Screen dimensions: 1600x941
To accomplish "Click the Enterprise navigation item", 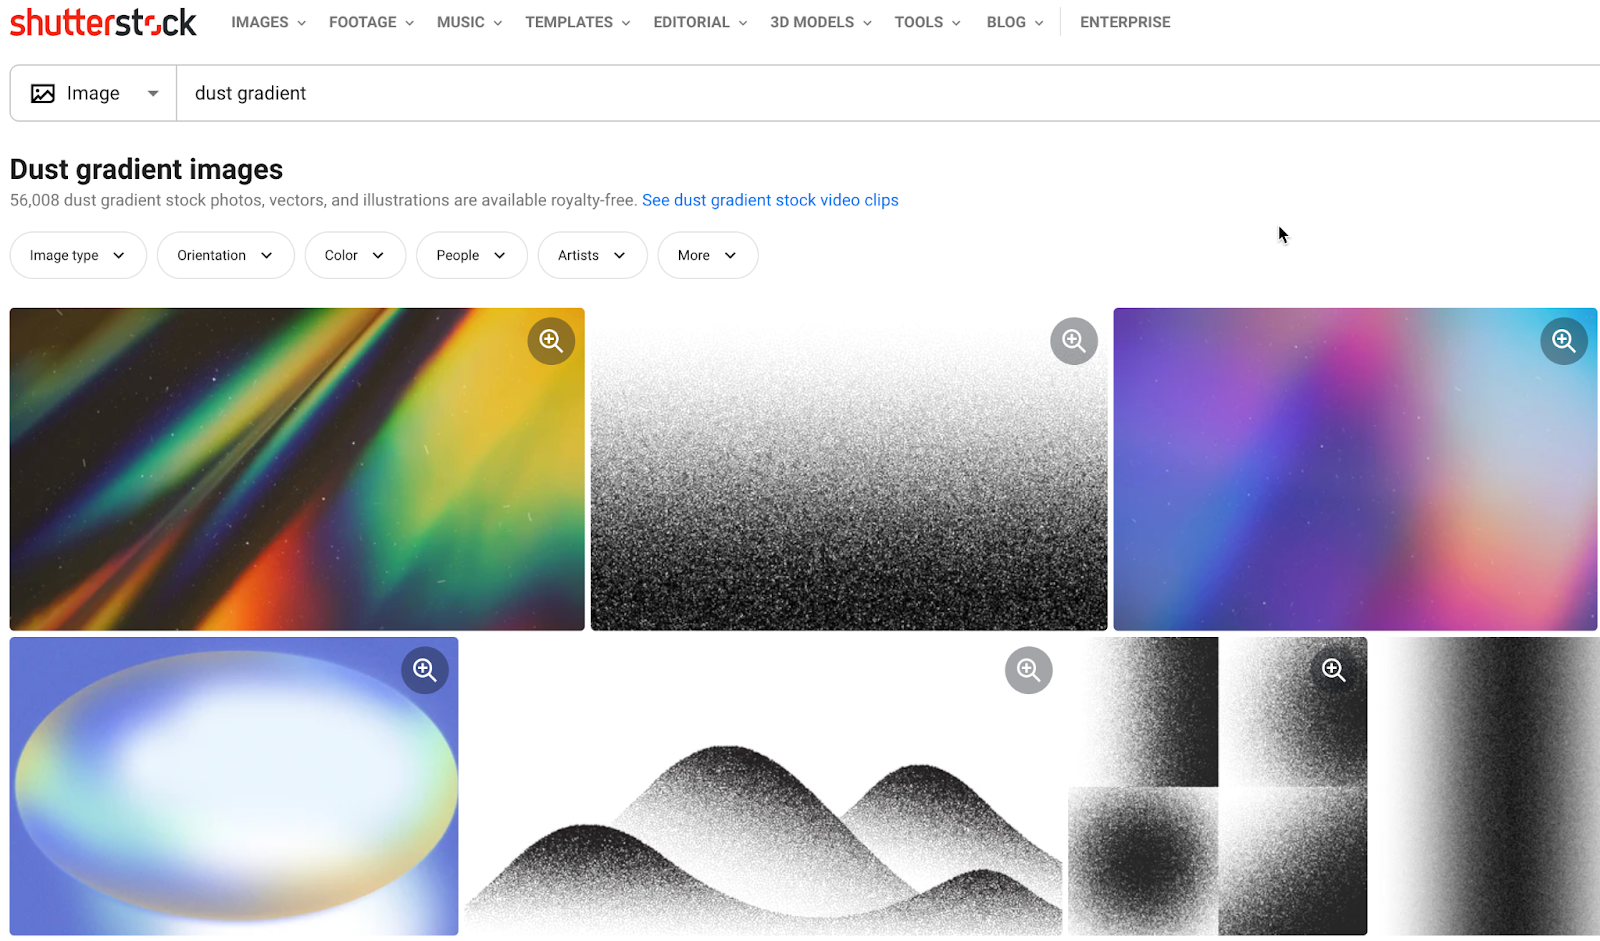I will (x=1124, y=21).
